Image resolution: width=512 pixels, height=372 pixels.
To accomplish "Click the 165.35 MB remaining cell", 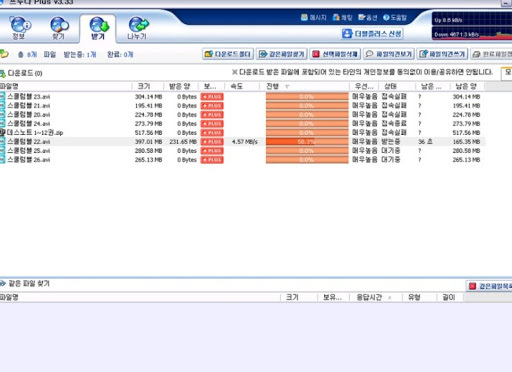I will click(466, 142).
